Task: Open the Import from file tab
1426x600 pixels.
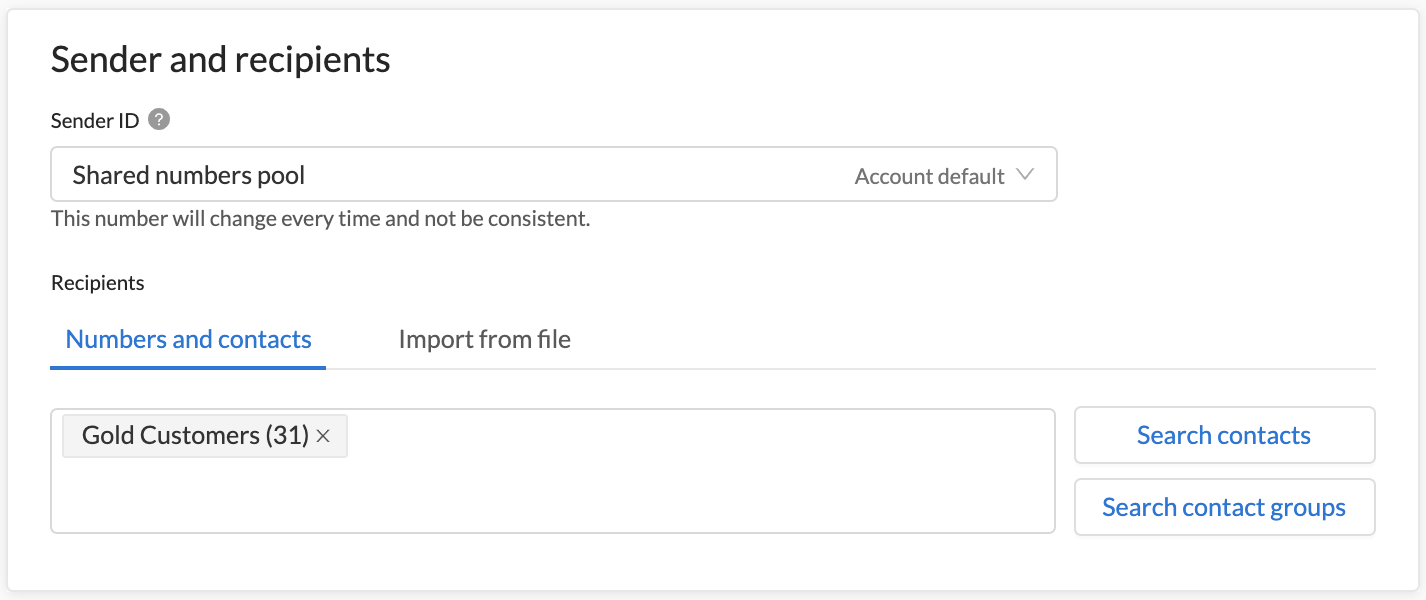Action: point(485,340)
